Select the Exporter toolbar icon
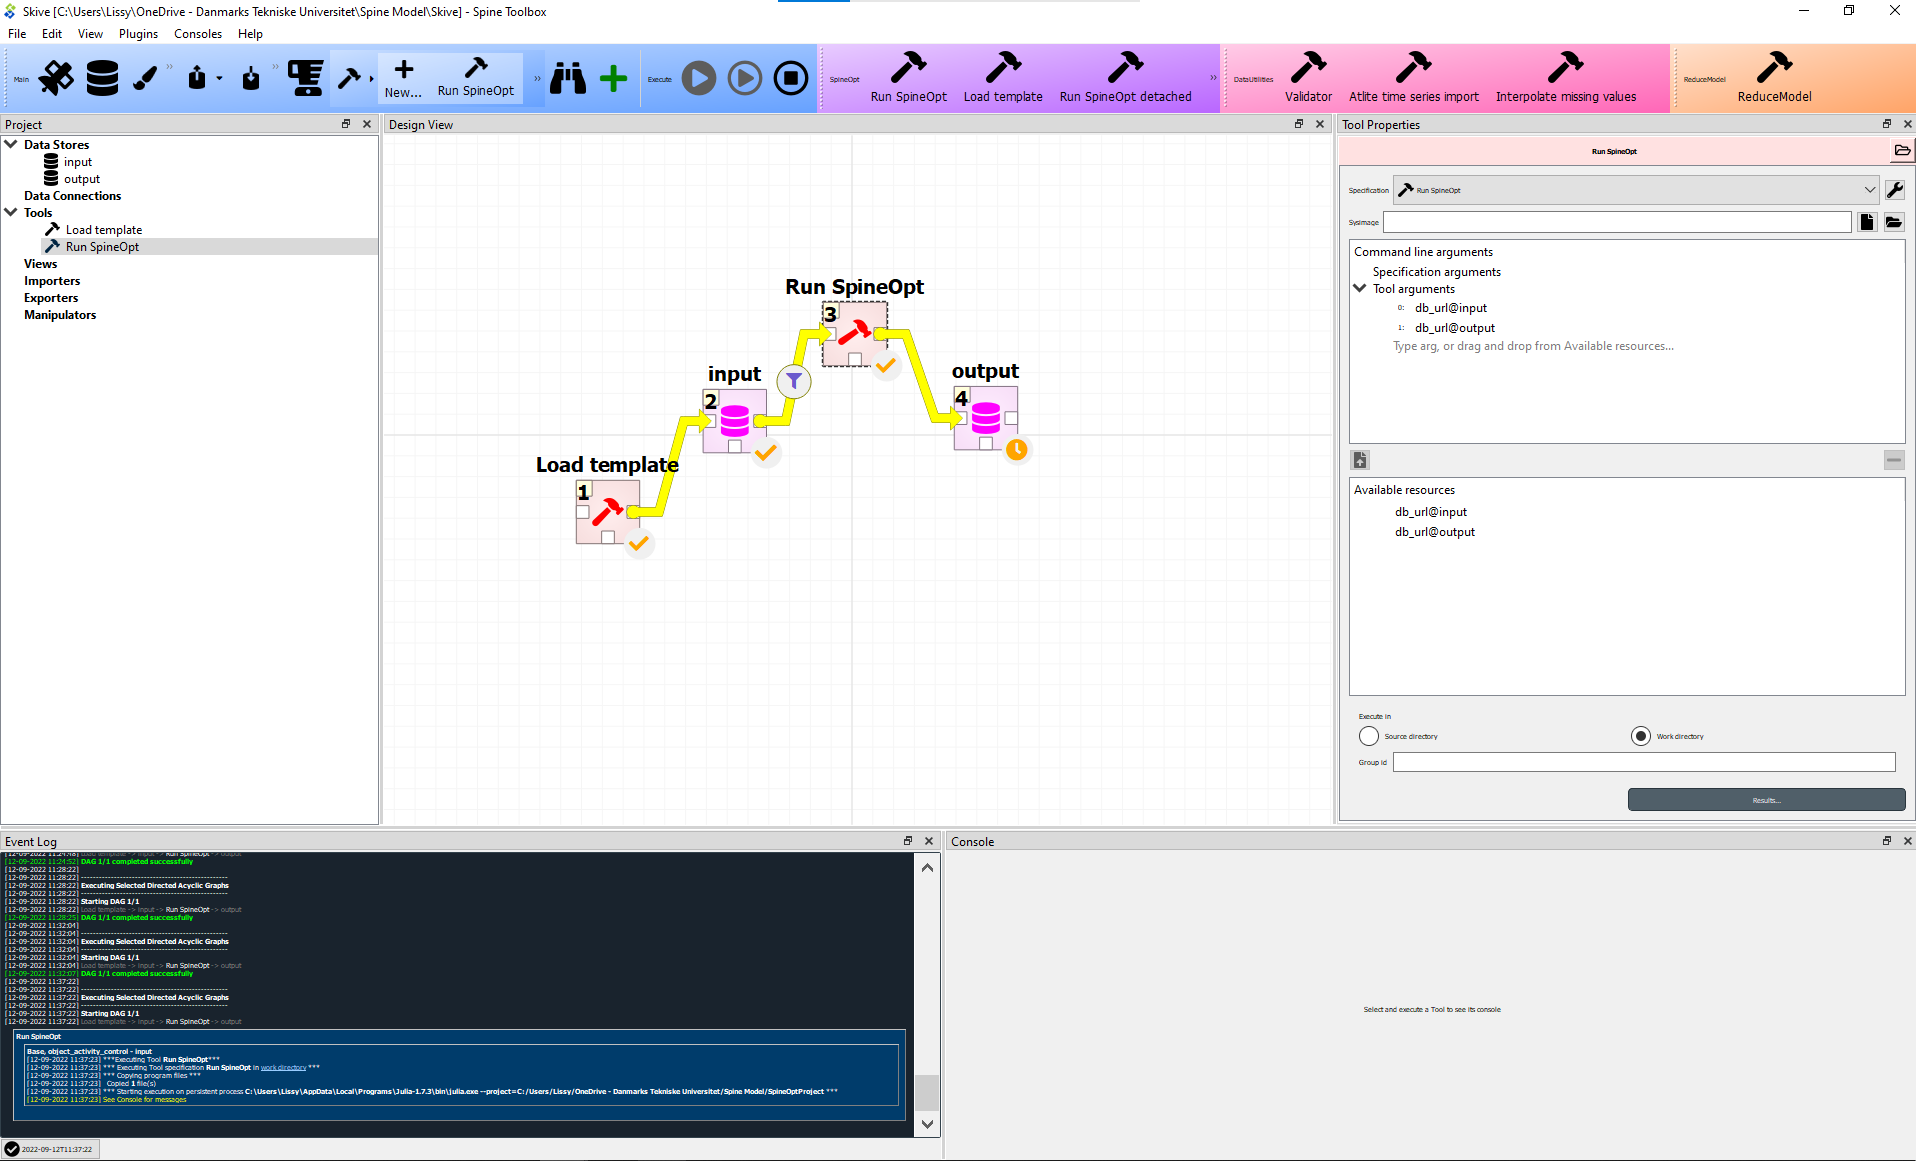 click(x=197, y=78)
